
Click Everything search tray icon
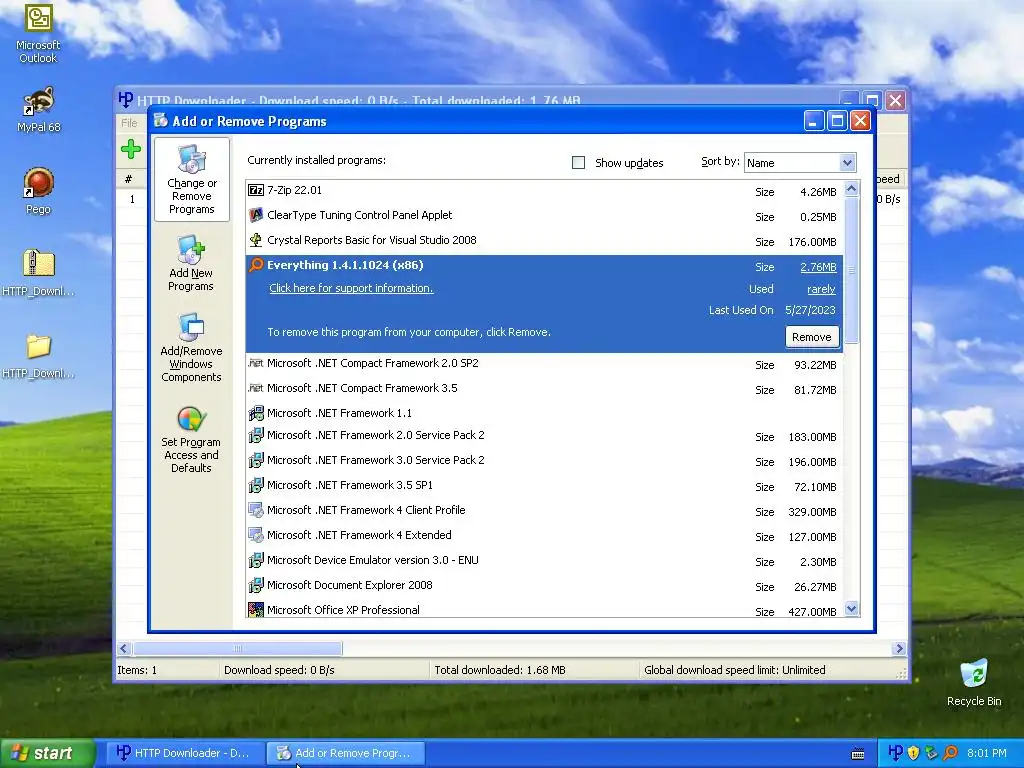click(950, 753)
